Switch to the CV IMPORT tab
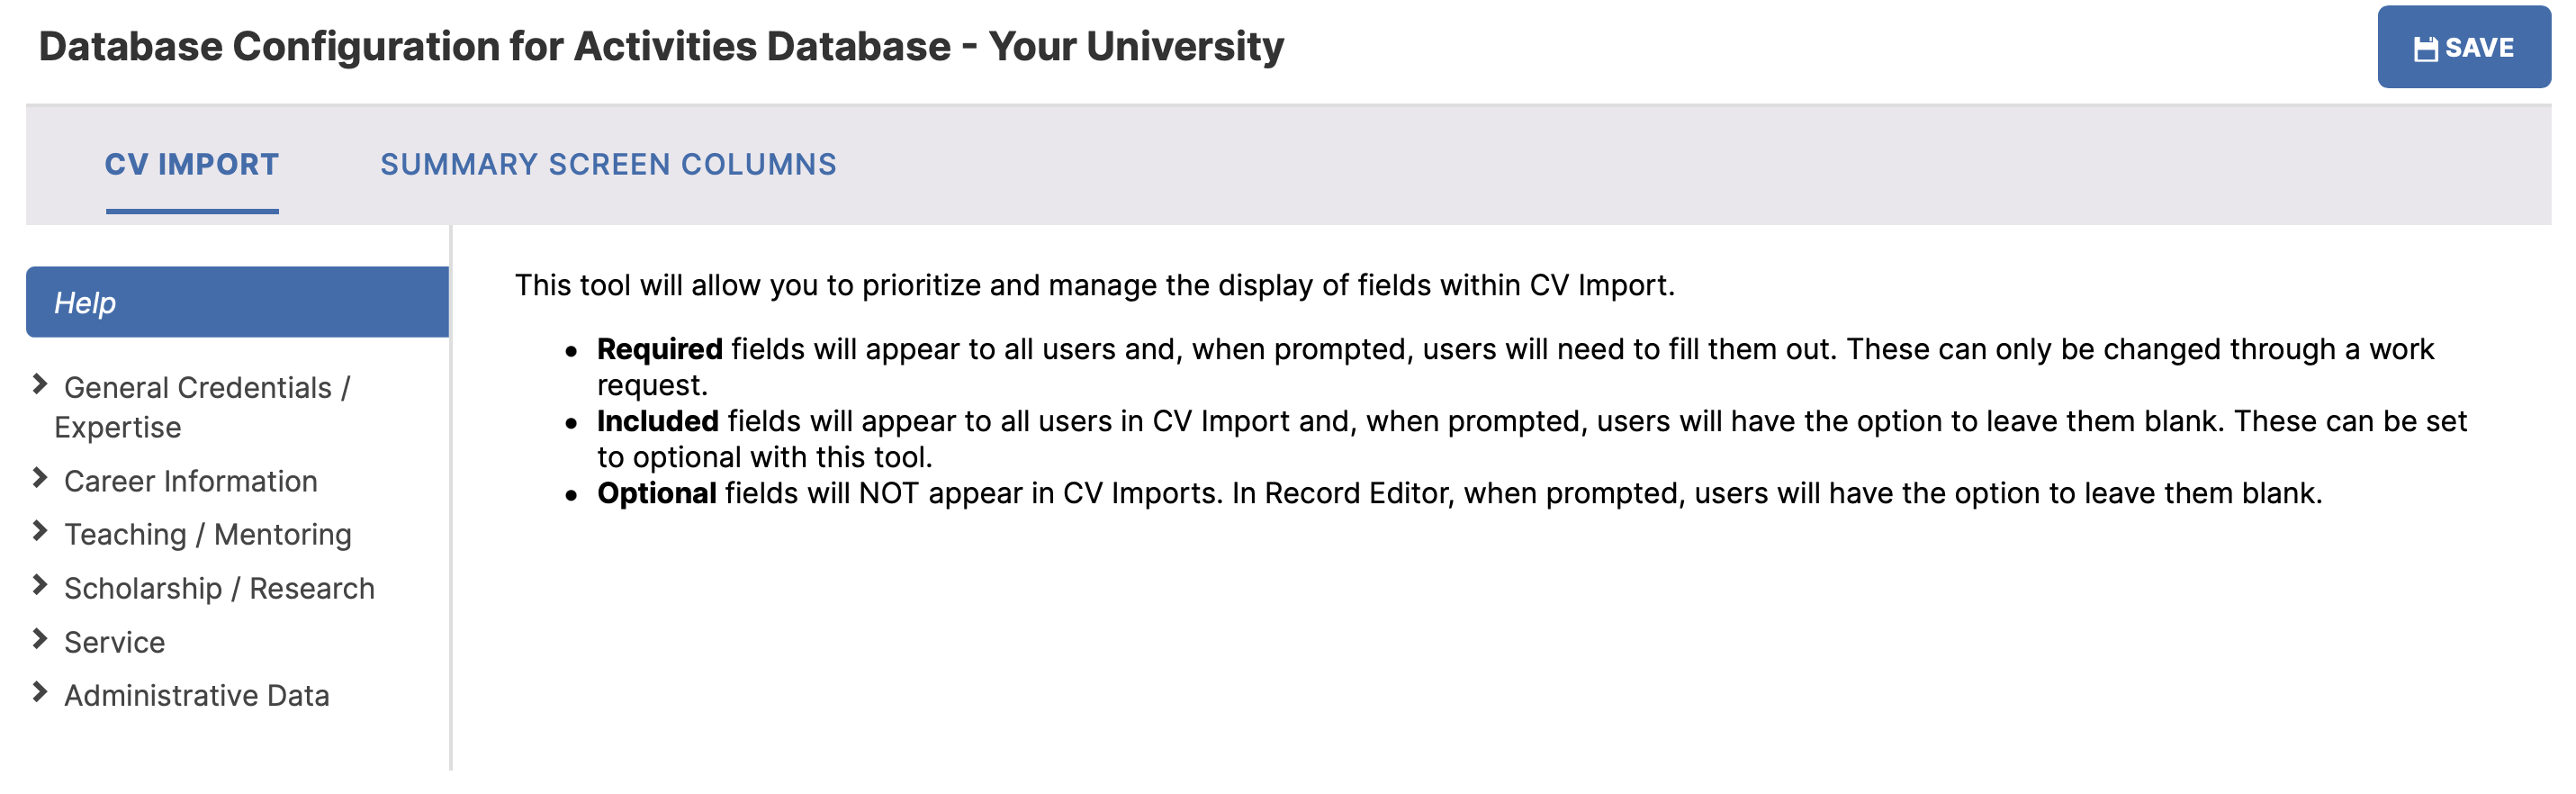The height and width of the screenshot is (794, 2576). coord(192,165)
